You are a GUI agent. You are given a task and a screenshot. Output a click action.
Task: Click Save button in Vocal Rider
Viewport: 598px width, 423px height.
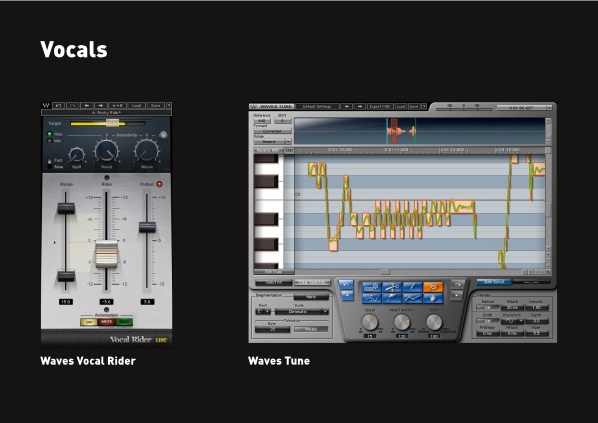pyautogui.click(x=156, y=105)
